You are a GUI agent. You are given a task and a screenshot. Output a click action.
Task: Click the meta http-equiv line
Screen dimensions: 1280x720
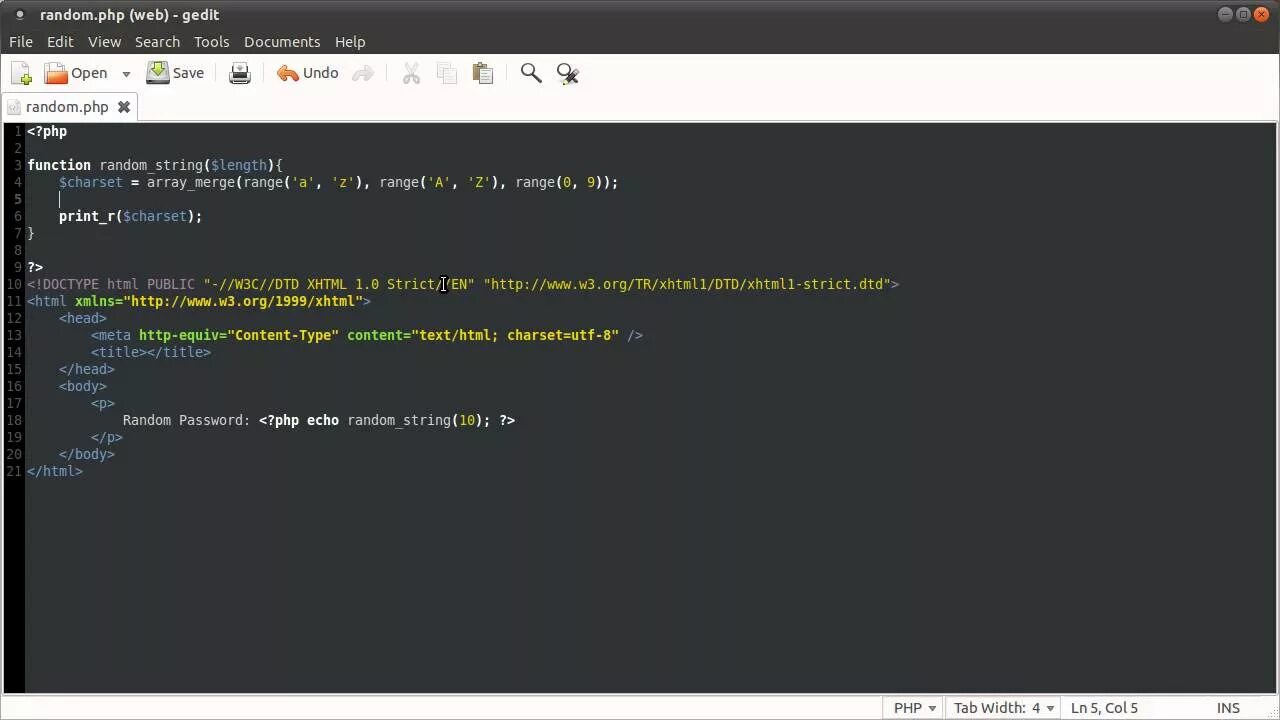367,335
